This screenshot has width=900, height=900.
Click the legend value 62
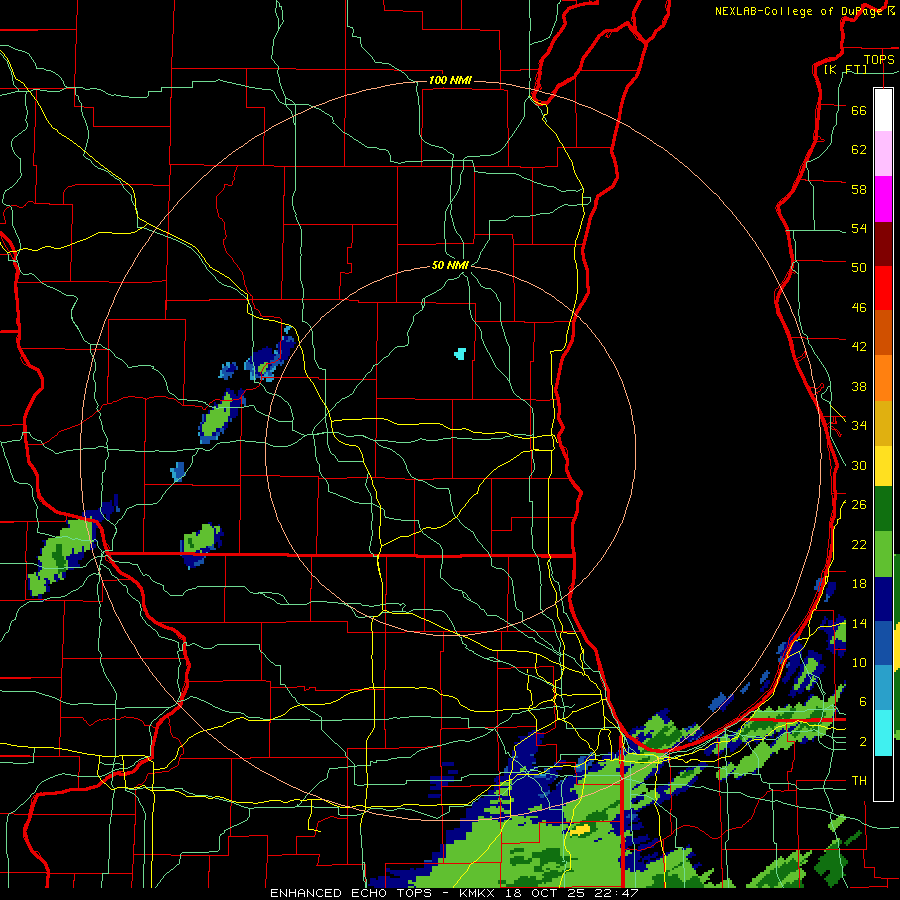coord(859,150)
